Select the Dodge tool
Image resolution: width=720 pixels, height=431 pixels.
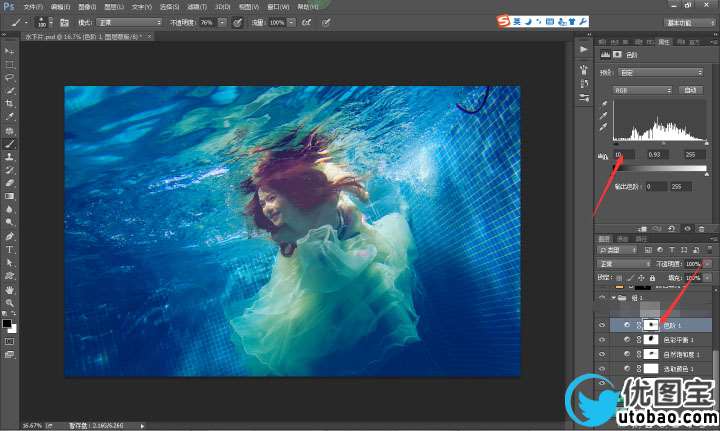pos(9,222)
